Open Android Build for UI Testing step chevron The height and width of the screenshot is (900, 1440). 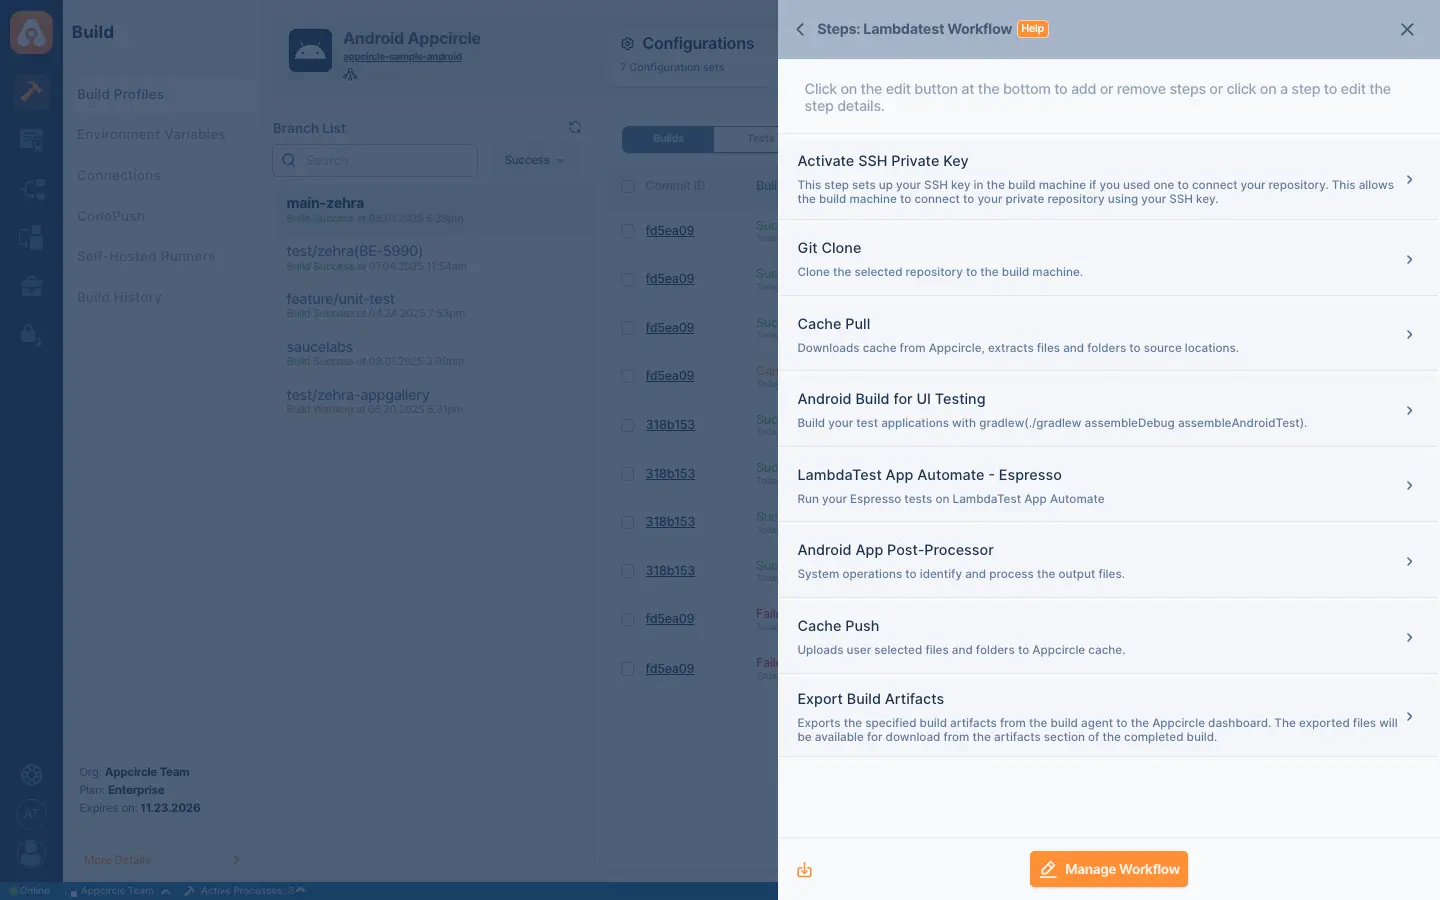[x=1409, y=410]
